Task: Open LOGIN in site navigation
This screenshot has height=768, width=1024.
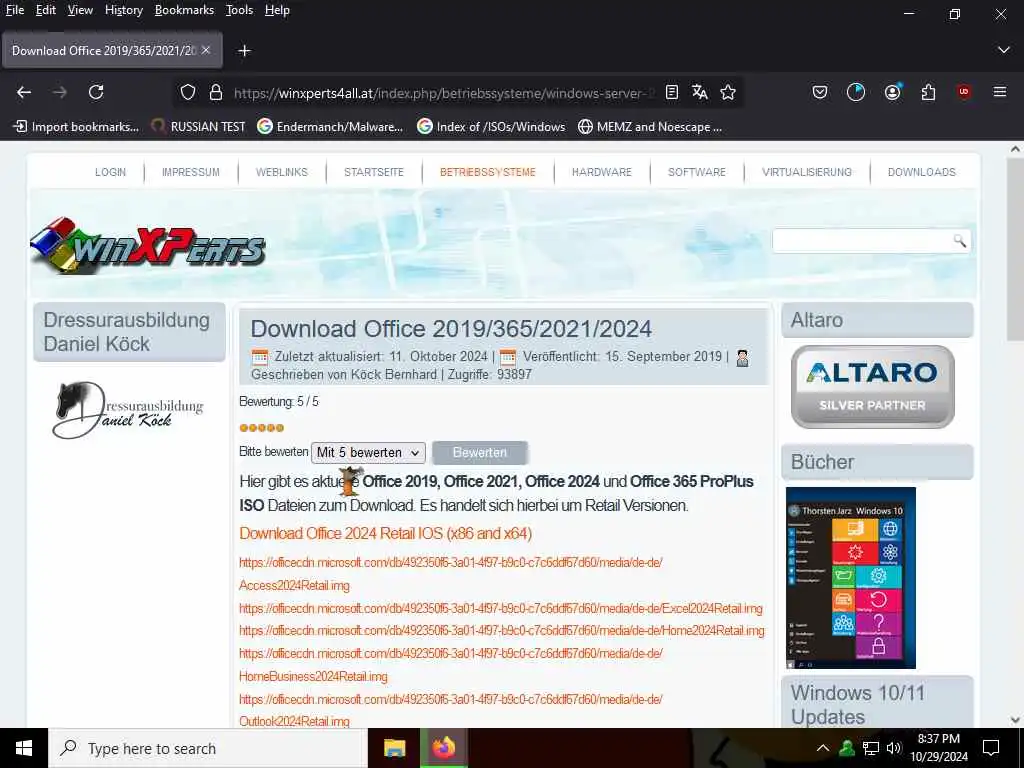Action: click(110, 172)
